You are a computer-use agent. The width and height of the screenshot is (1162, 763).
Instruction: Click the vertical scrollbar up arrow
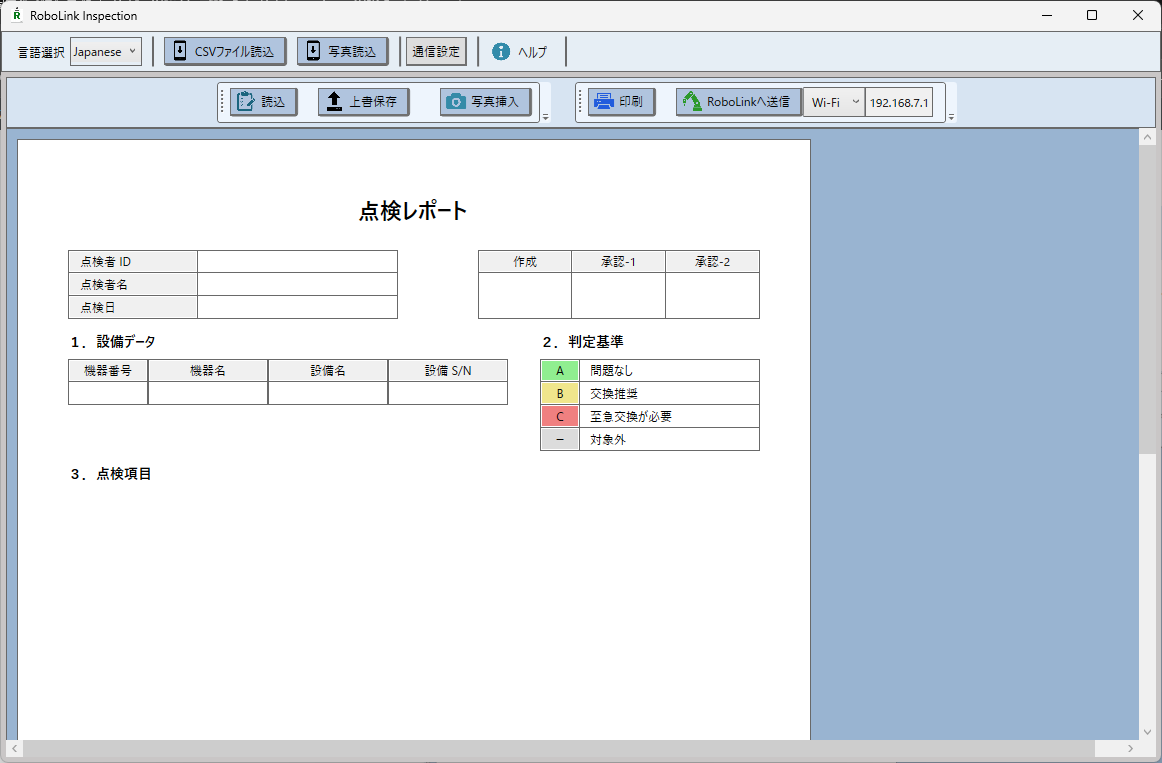pyautogui.click(x=1147, y=137)
